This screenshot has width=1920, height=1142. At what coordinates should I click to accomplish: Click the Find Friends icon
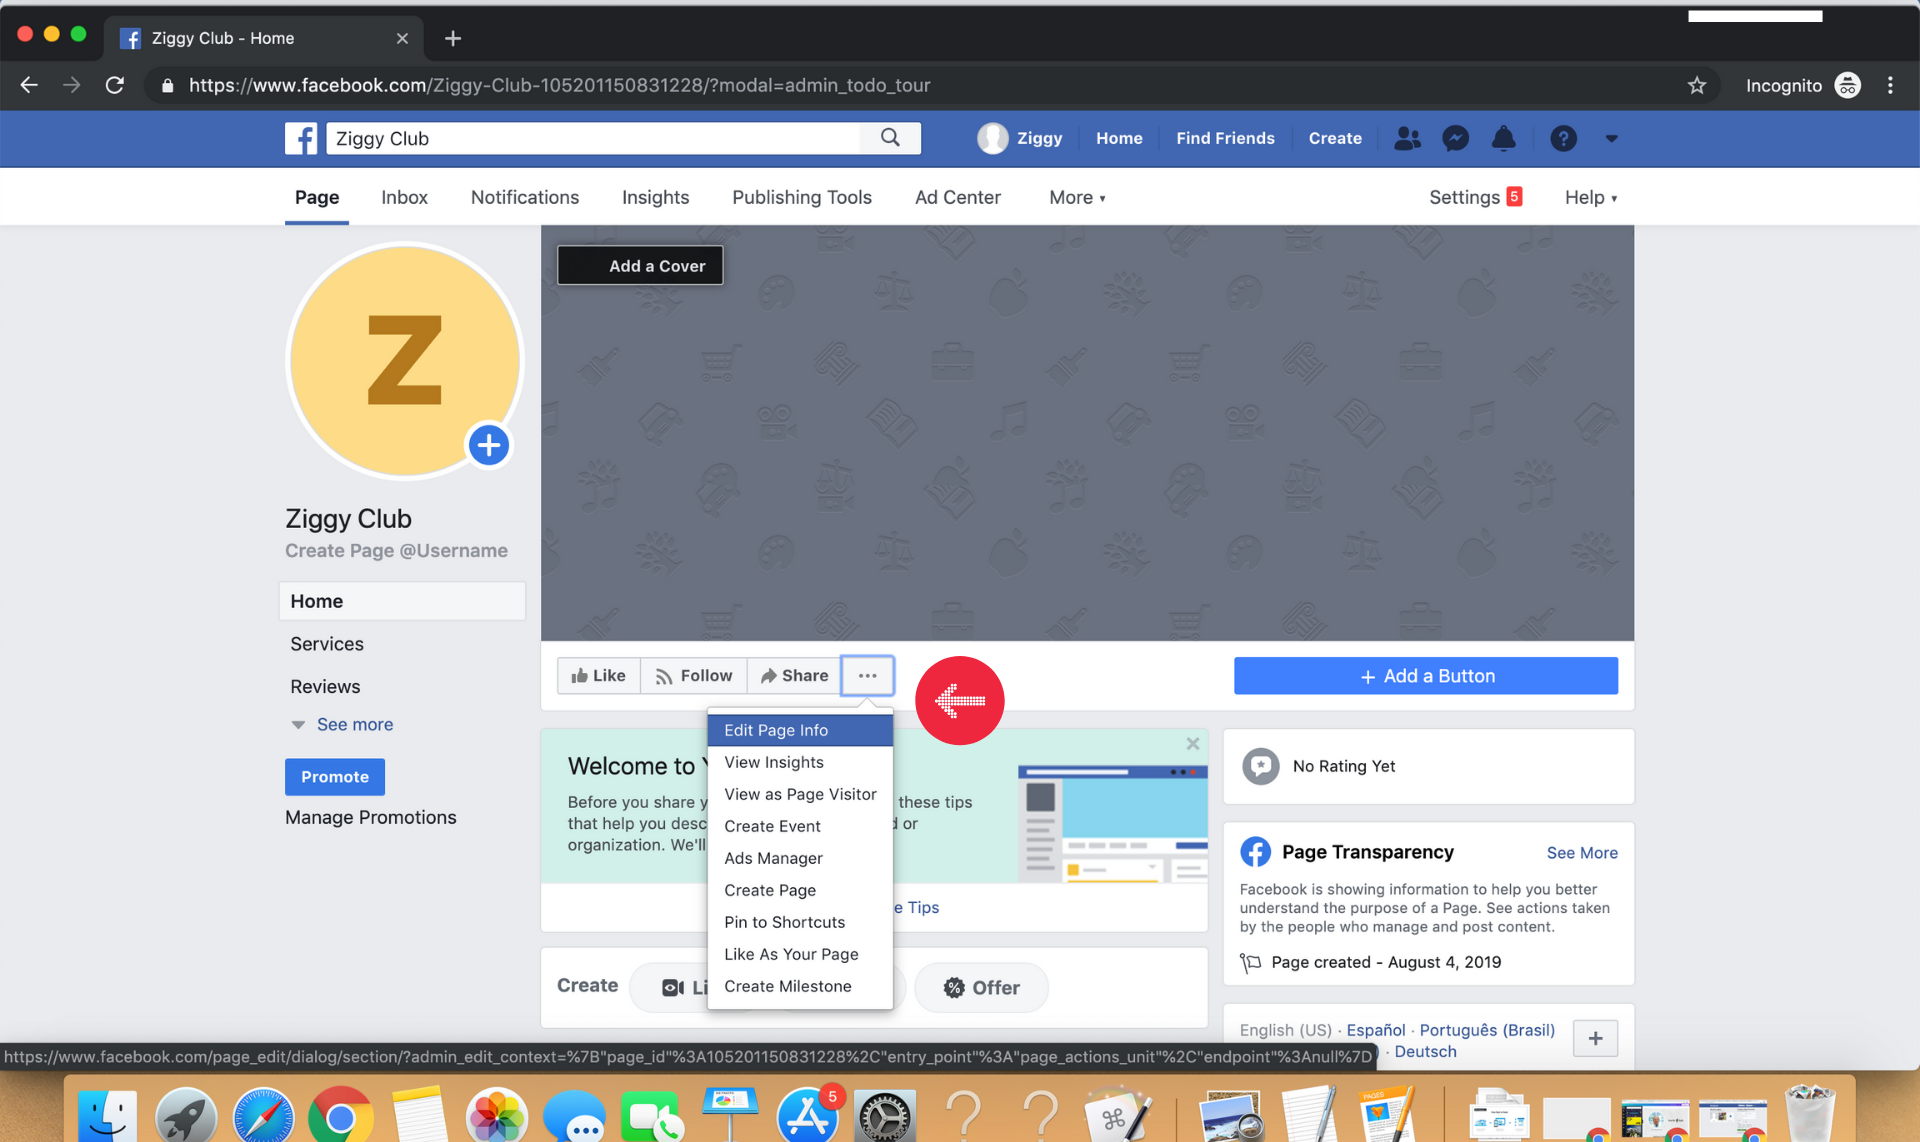[x=1409, y=137]
